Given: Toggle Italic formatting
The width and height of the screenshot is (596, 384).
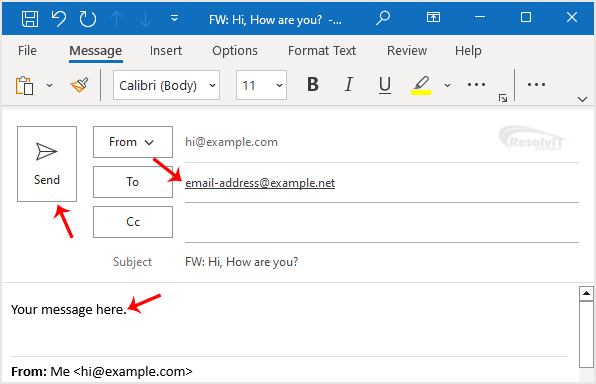Looking at the screenshot, I should [349, 84].
